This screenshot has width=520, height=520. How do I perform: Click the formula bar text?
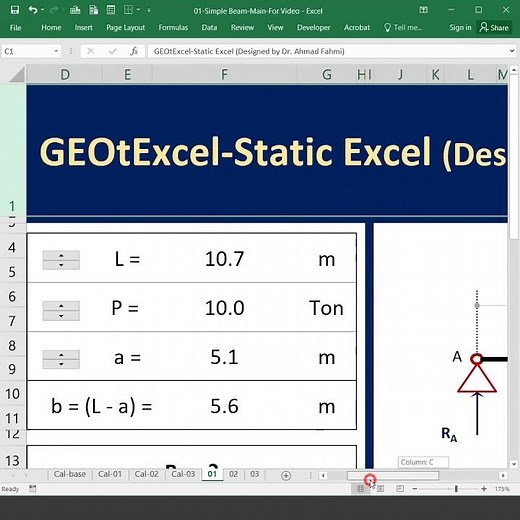point(249,51)
